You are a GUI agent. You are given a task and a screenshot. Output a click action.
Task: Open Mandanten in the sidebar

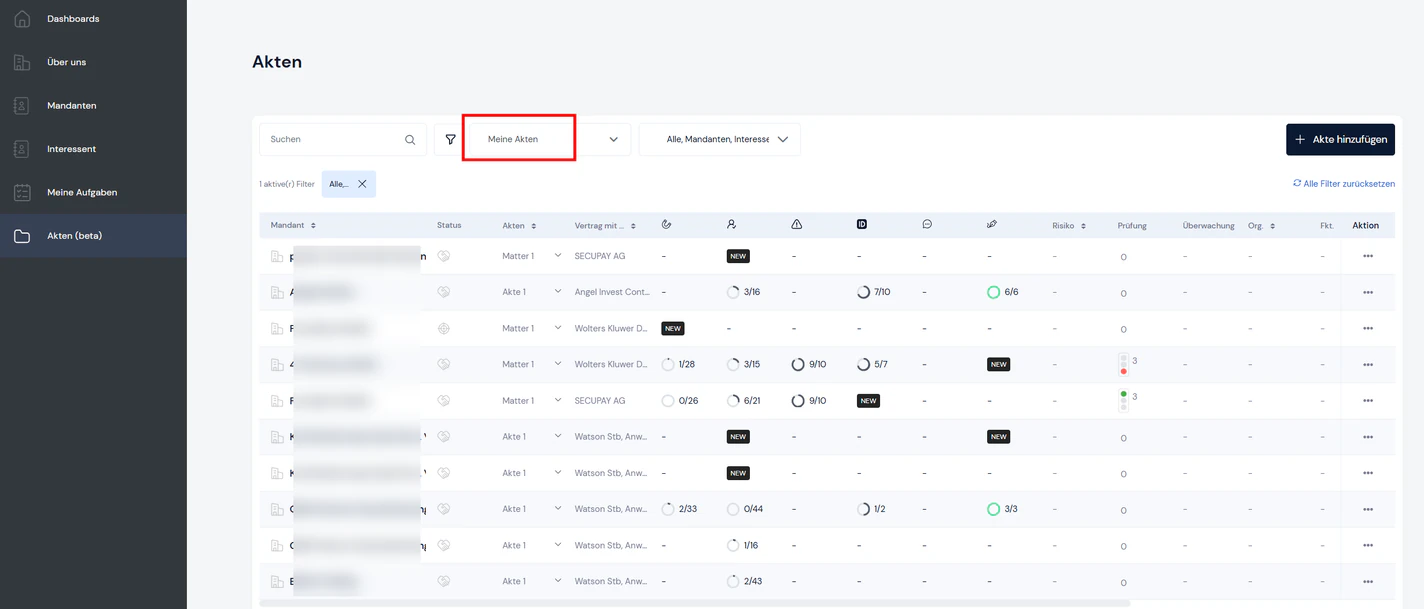pyautogui.click(x=93, y=105)
